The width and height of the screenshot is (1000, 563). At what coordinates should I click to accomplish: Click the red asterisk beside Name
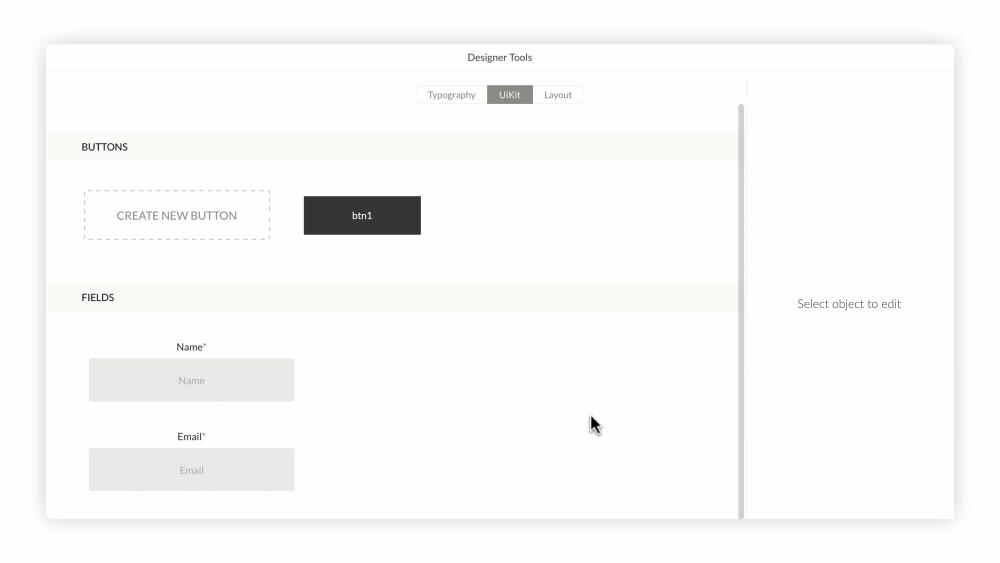(x=205, y=346)
